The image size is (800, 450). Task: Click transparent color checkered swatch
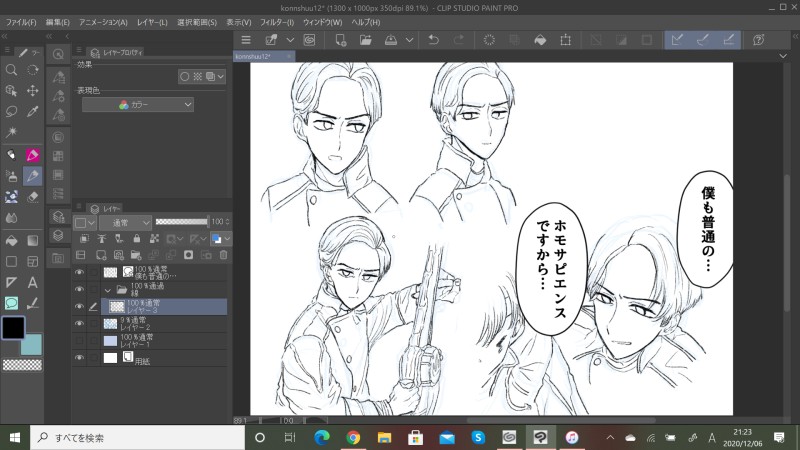pos(22,364)
